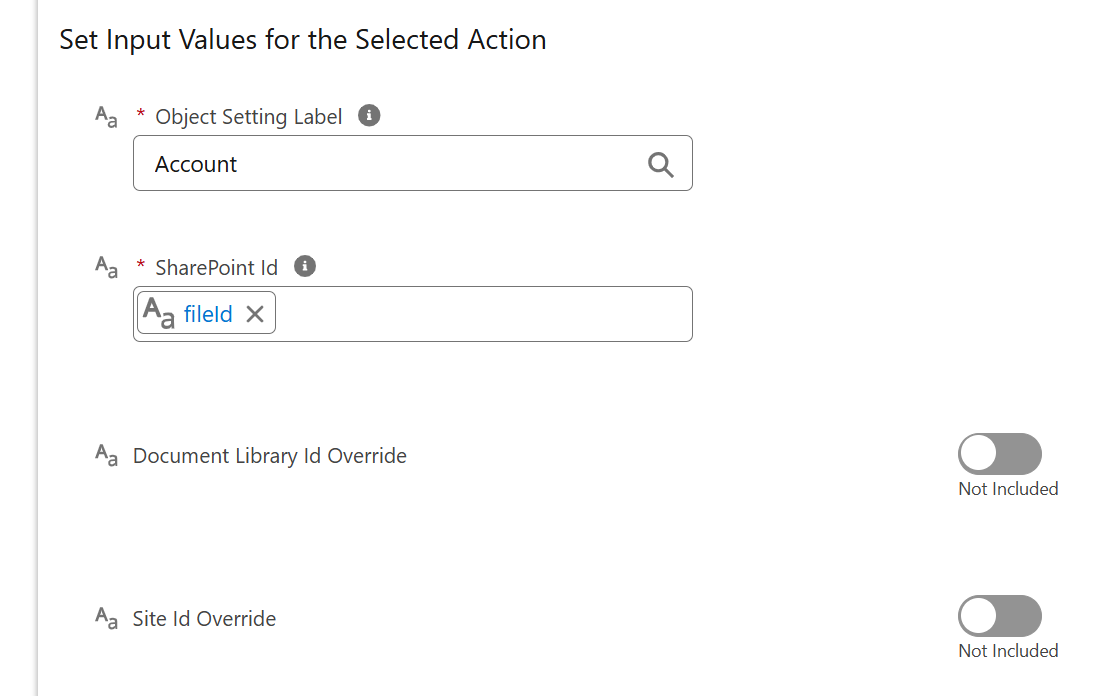The image size is (1117, 696).
Task: Click the info icon beside SharePoint Id
Action: 305,266
